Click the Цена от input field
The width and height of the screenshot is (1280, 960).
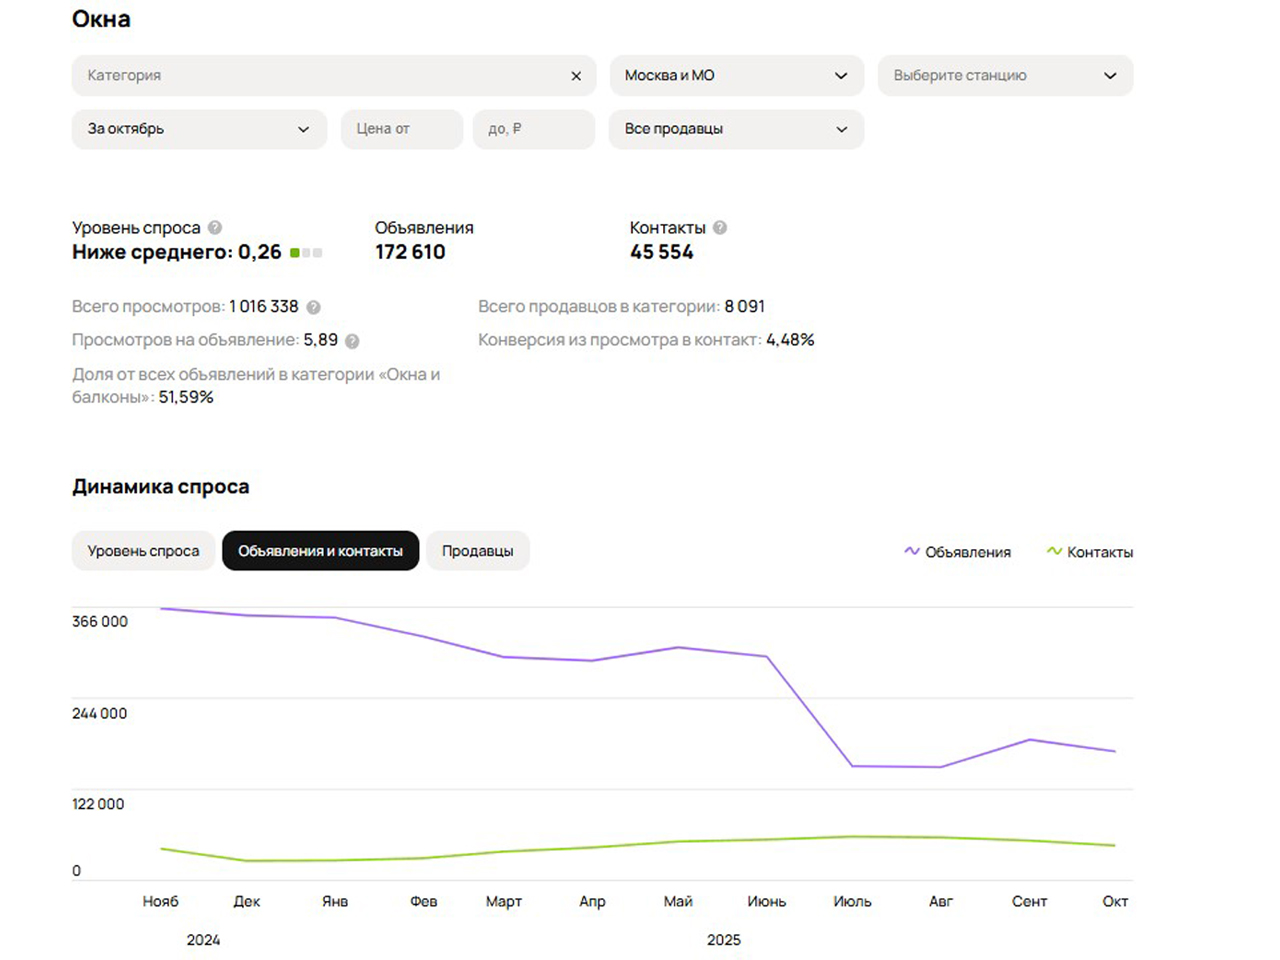click(x=401, y=129)
